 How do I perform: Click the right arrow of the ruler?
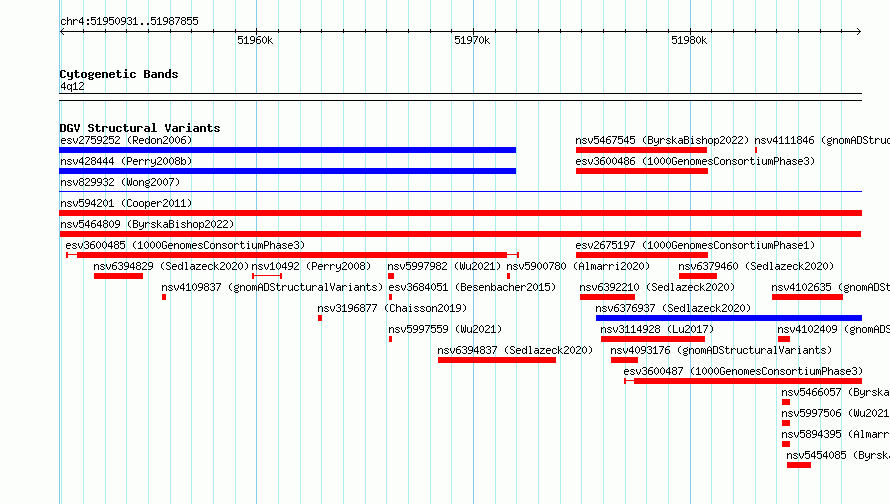click(859, 32)
